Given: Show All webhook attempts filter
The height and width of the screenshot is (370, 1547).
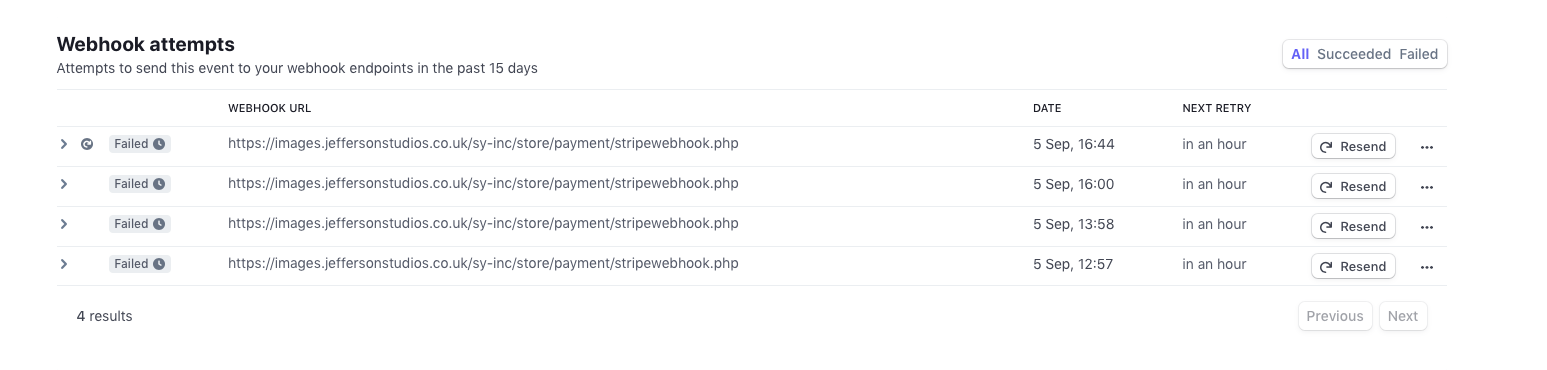Looking at the screenshot, I should point(1300,54).
